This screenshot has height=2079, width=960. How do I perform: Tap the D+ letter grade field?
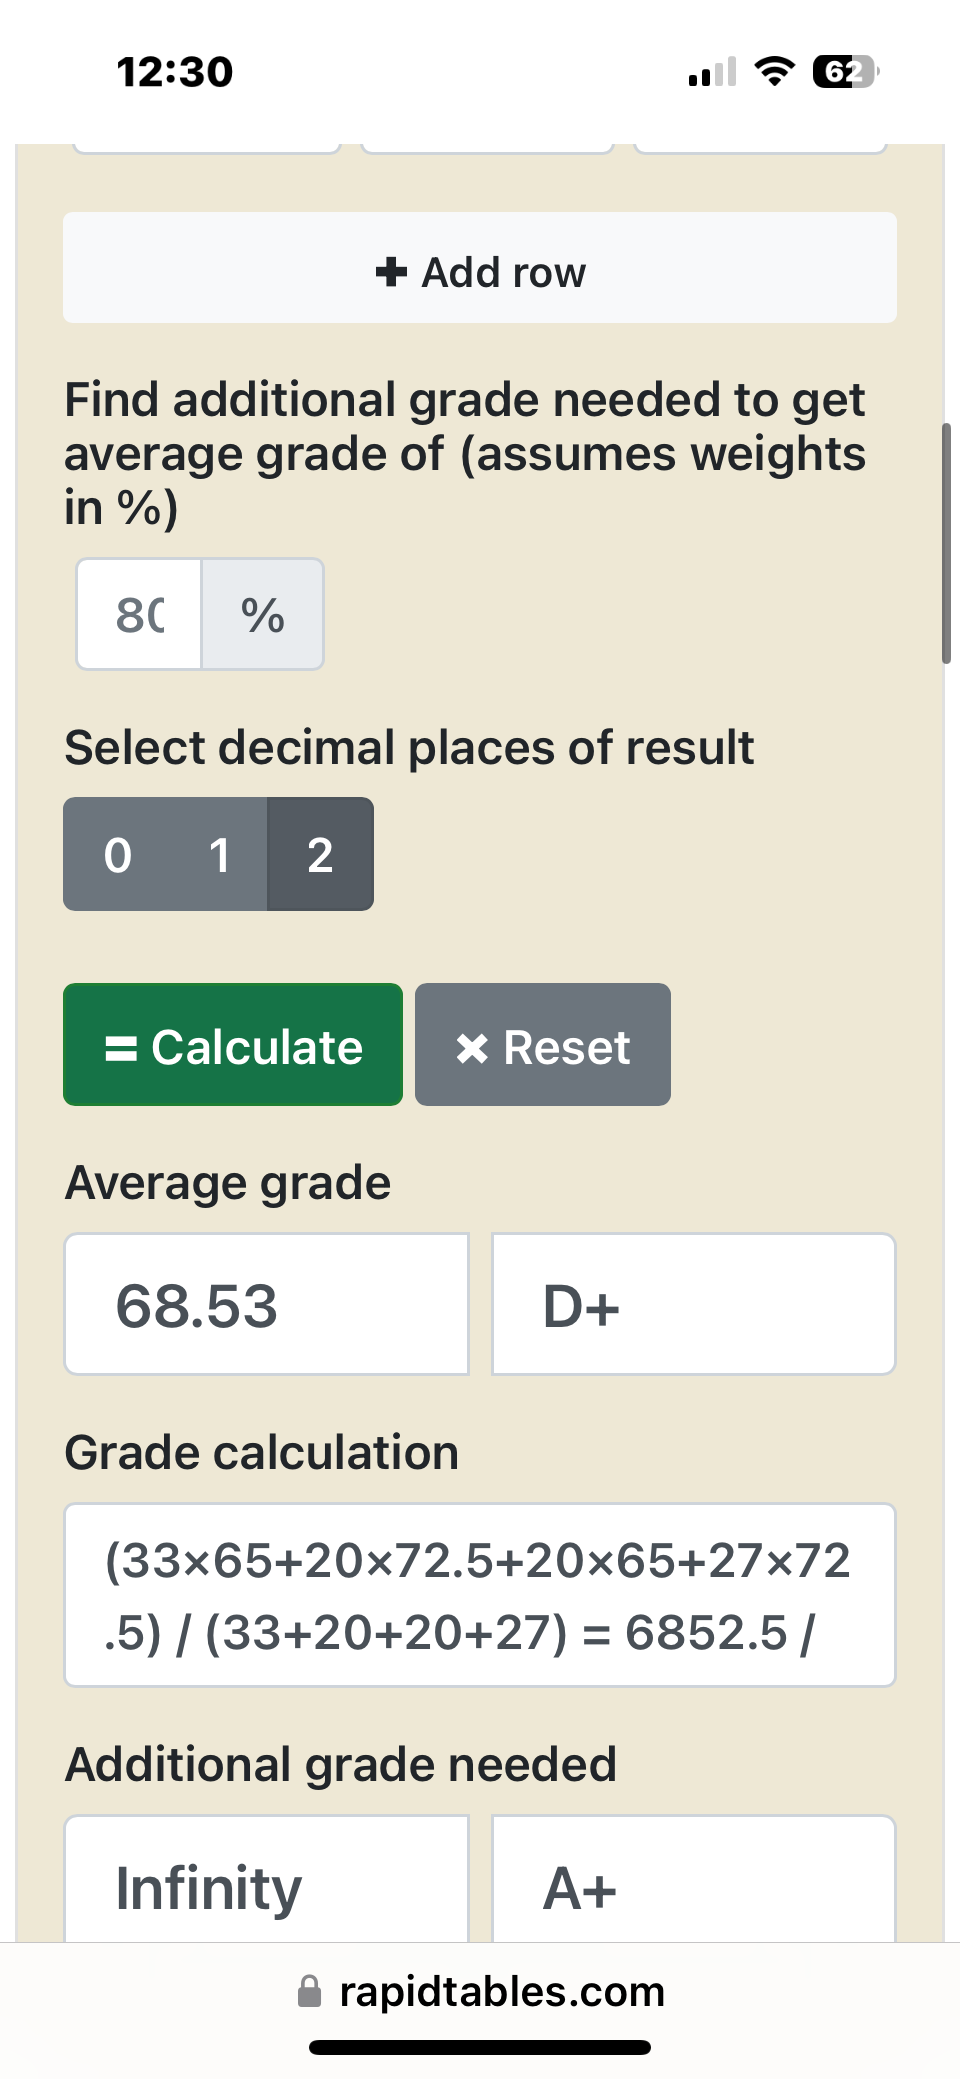694,1304
